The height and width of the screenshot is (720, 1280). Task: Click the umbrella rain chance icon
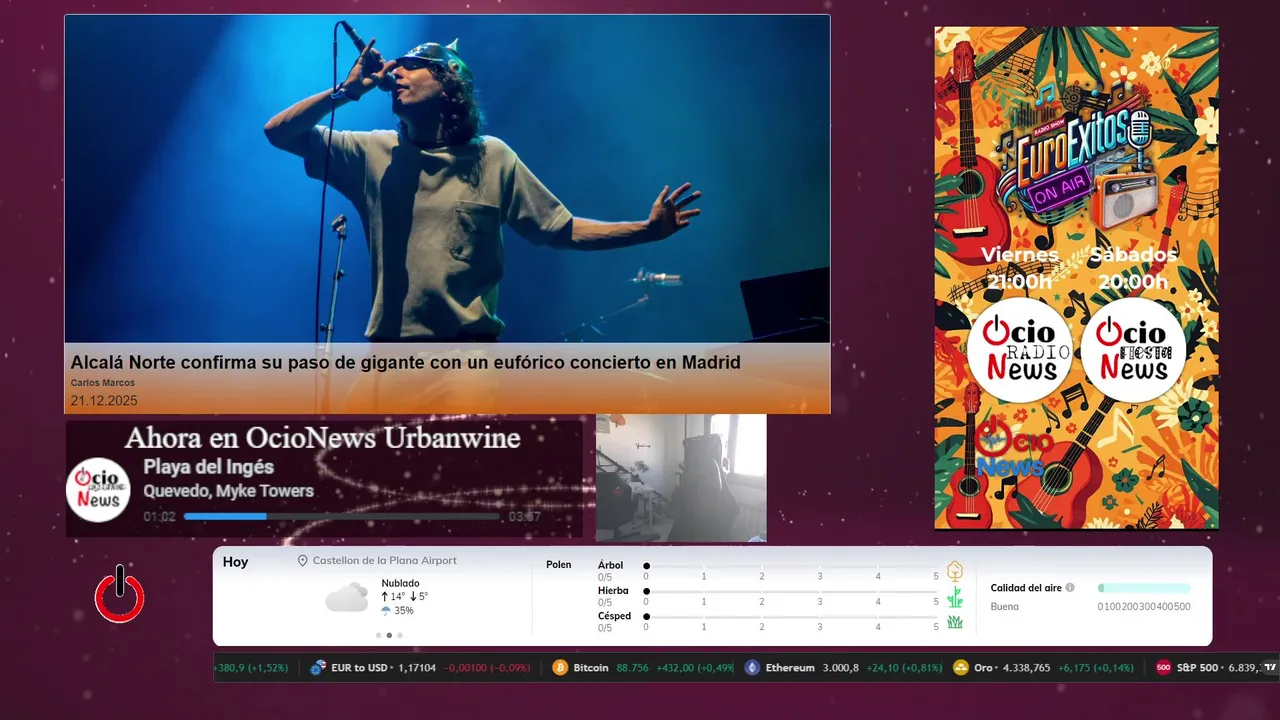click(386, 611)
